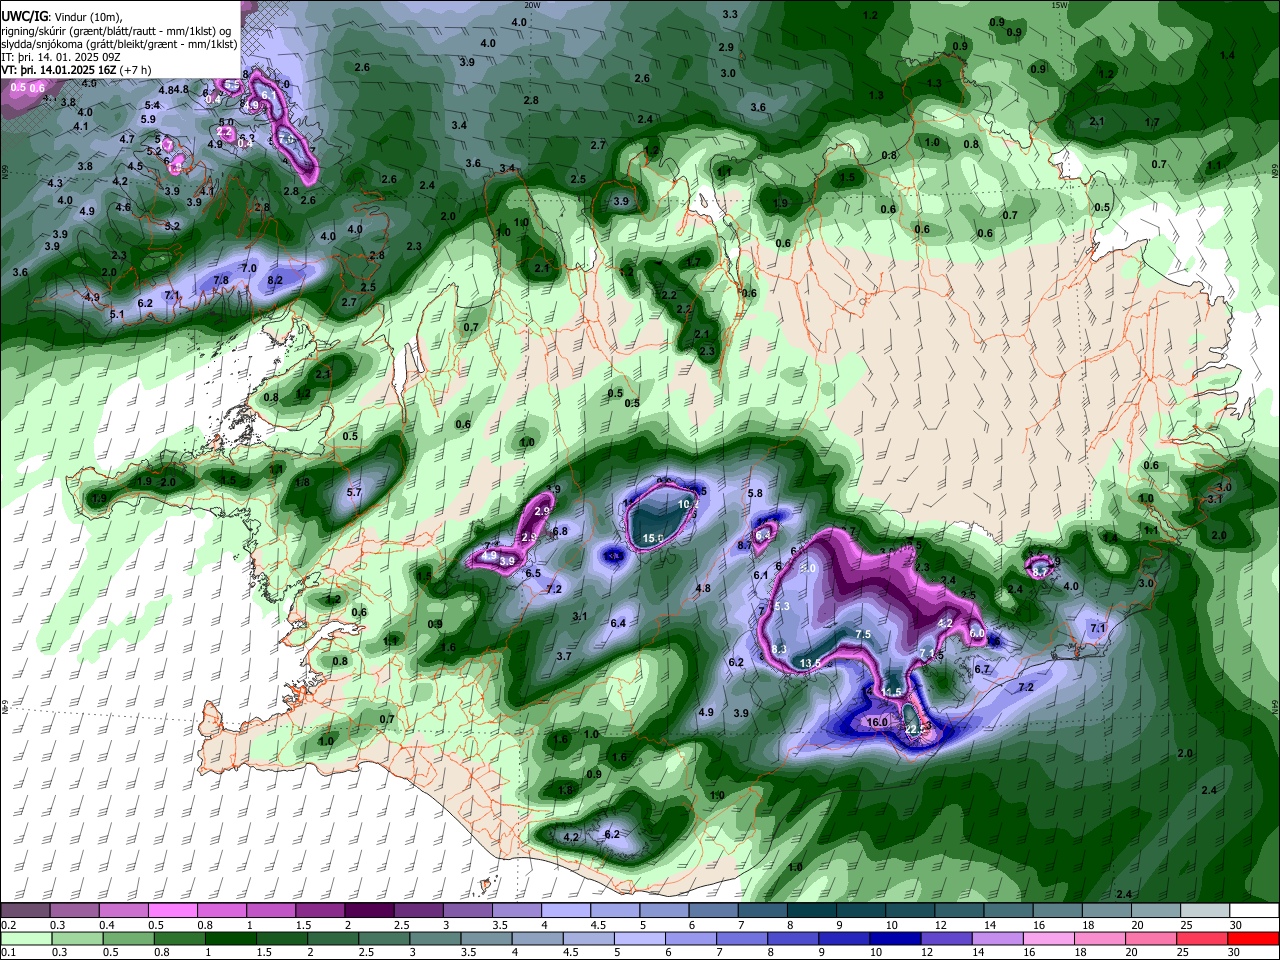The height and width of the screenshot is (960, 1280).
Task: Select the white 30 swatch in the top legend row
Action: (1254, 911)
